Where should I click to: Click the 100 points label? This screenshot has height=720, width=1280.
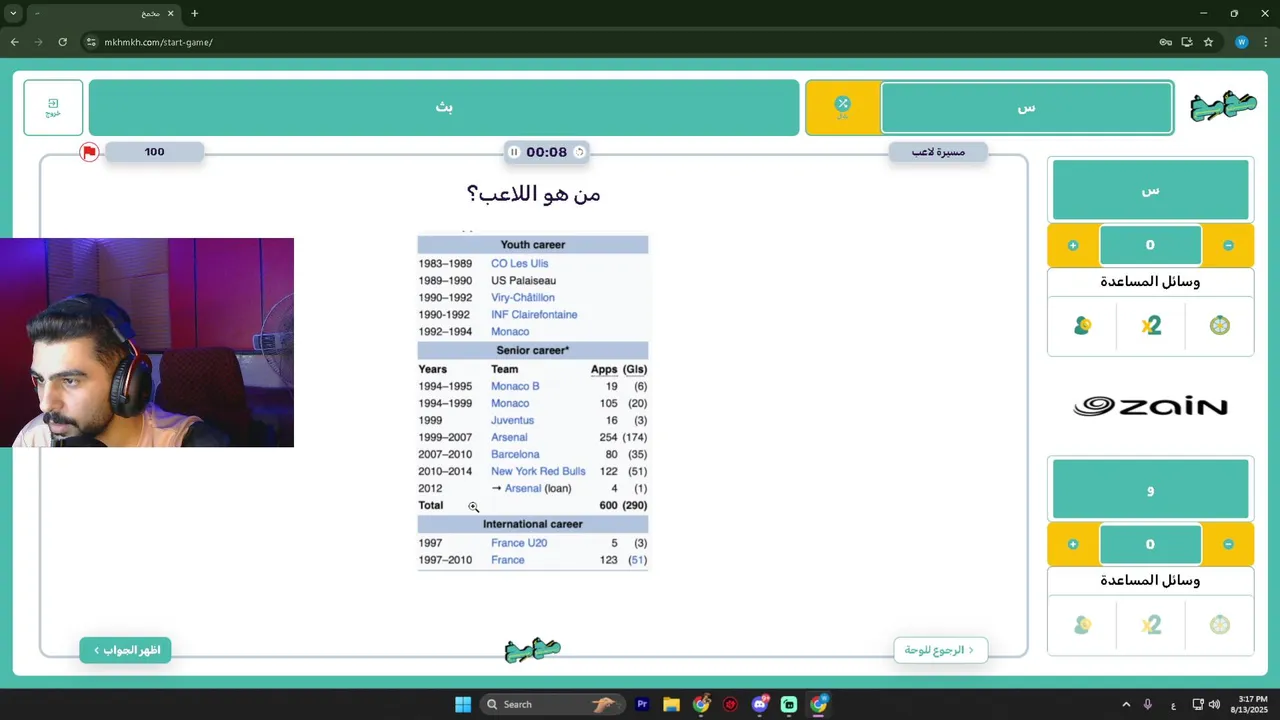[154, 152]
